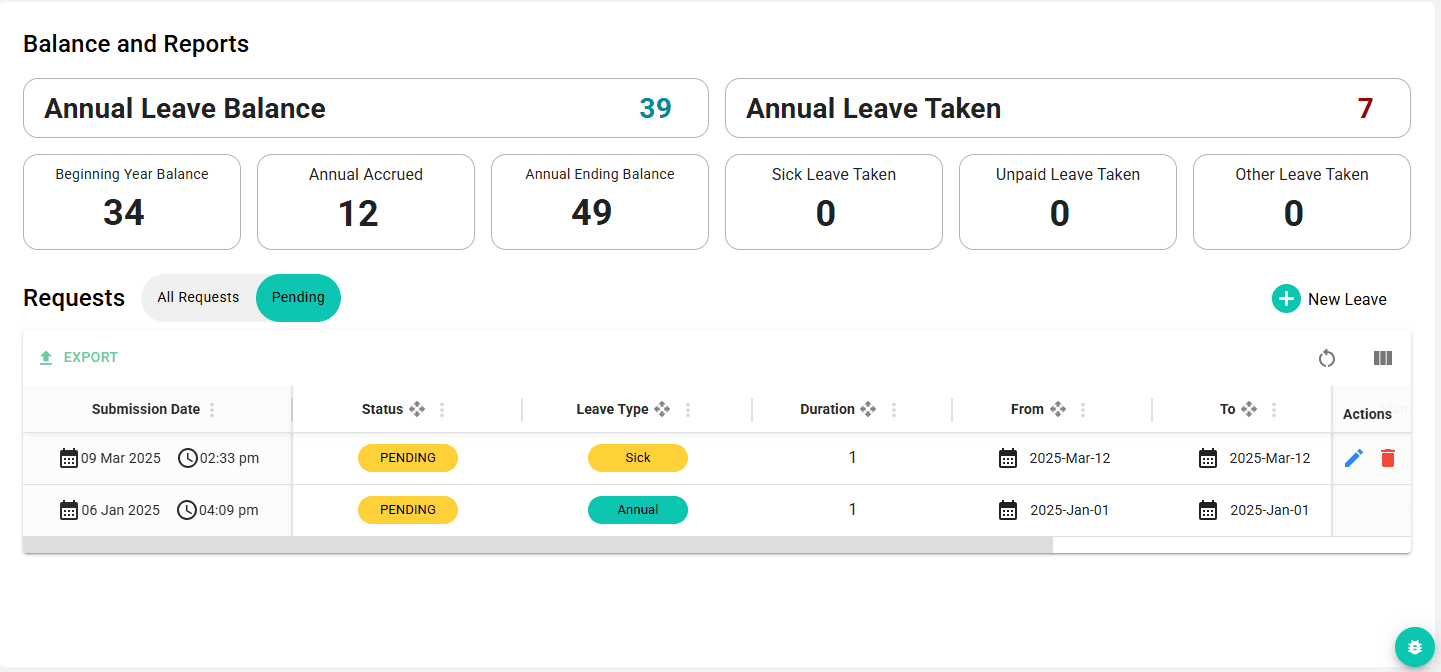Delete the Sick leave request
Image resolution: width=1441 pixels, height=672 pixels.
(1388, 457)
